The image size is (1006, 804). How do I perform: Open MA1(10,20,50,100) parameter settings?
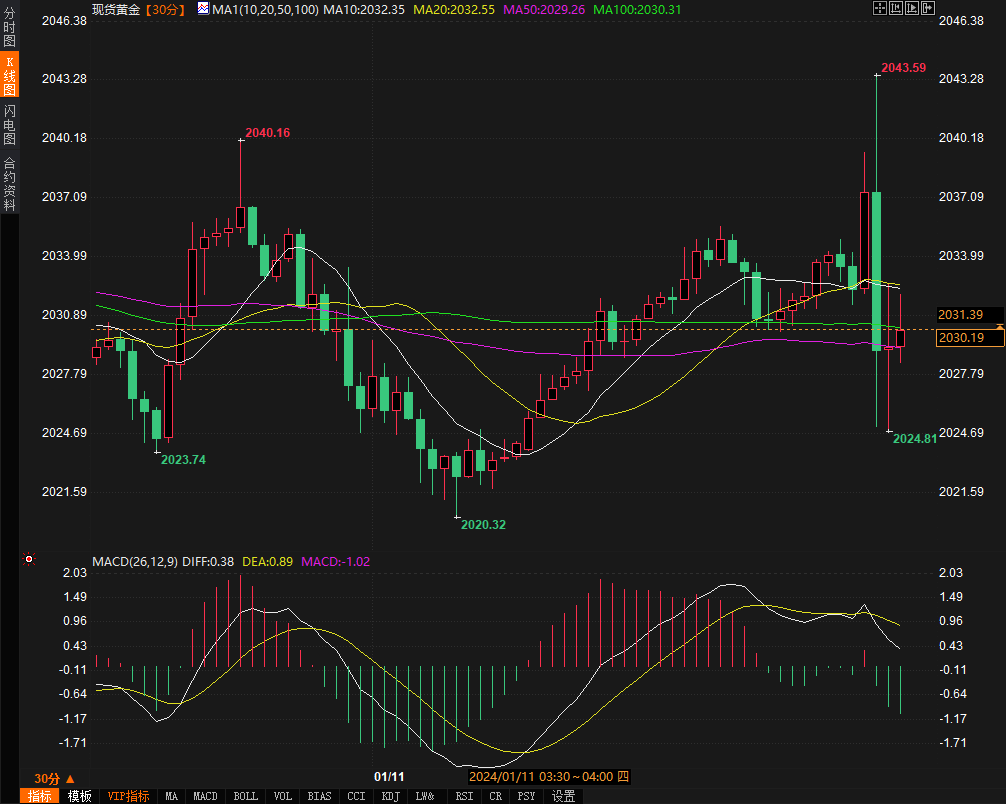pyautogui.click(x=266, y=9)
